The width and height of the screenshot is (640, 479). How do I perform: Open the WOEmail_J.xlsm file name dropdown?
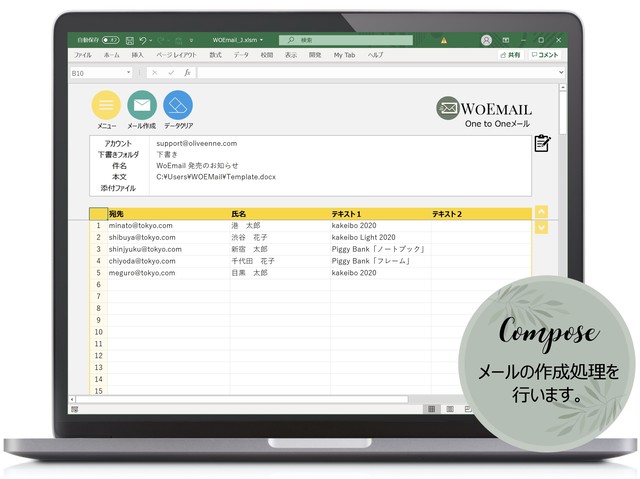tap(262, 40)
